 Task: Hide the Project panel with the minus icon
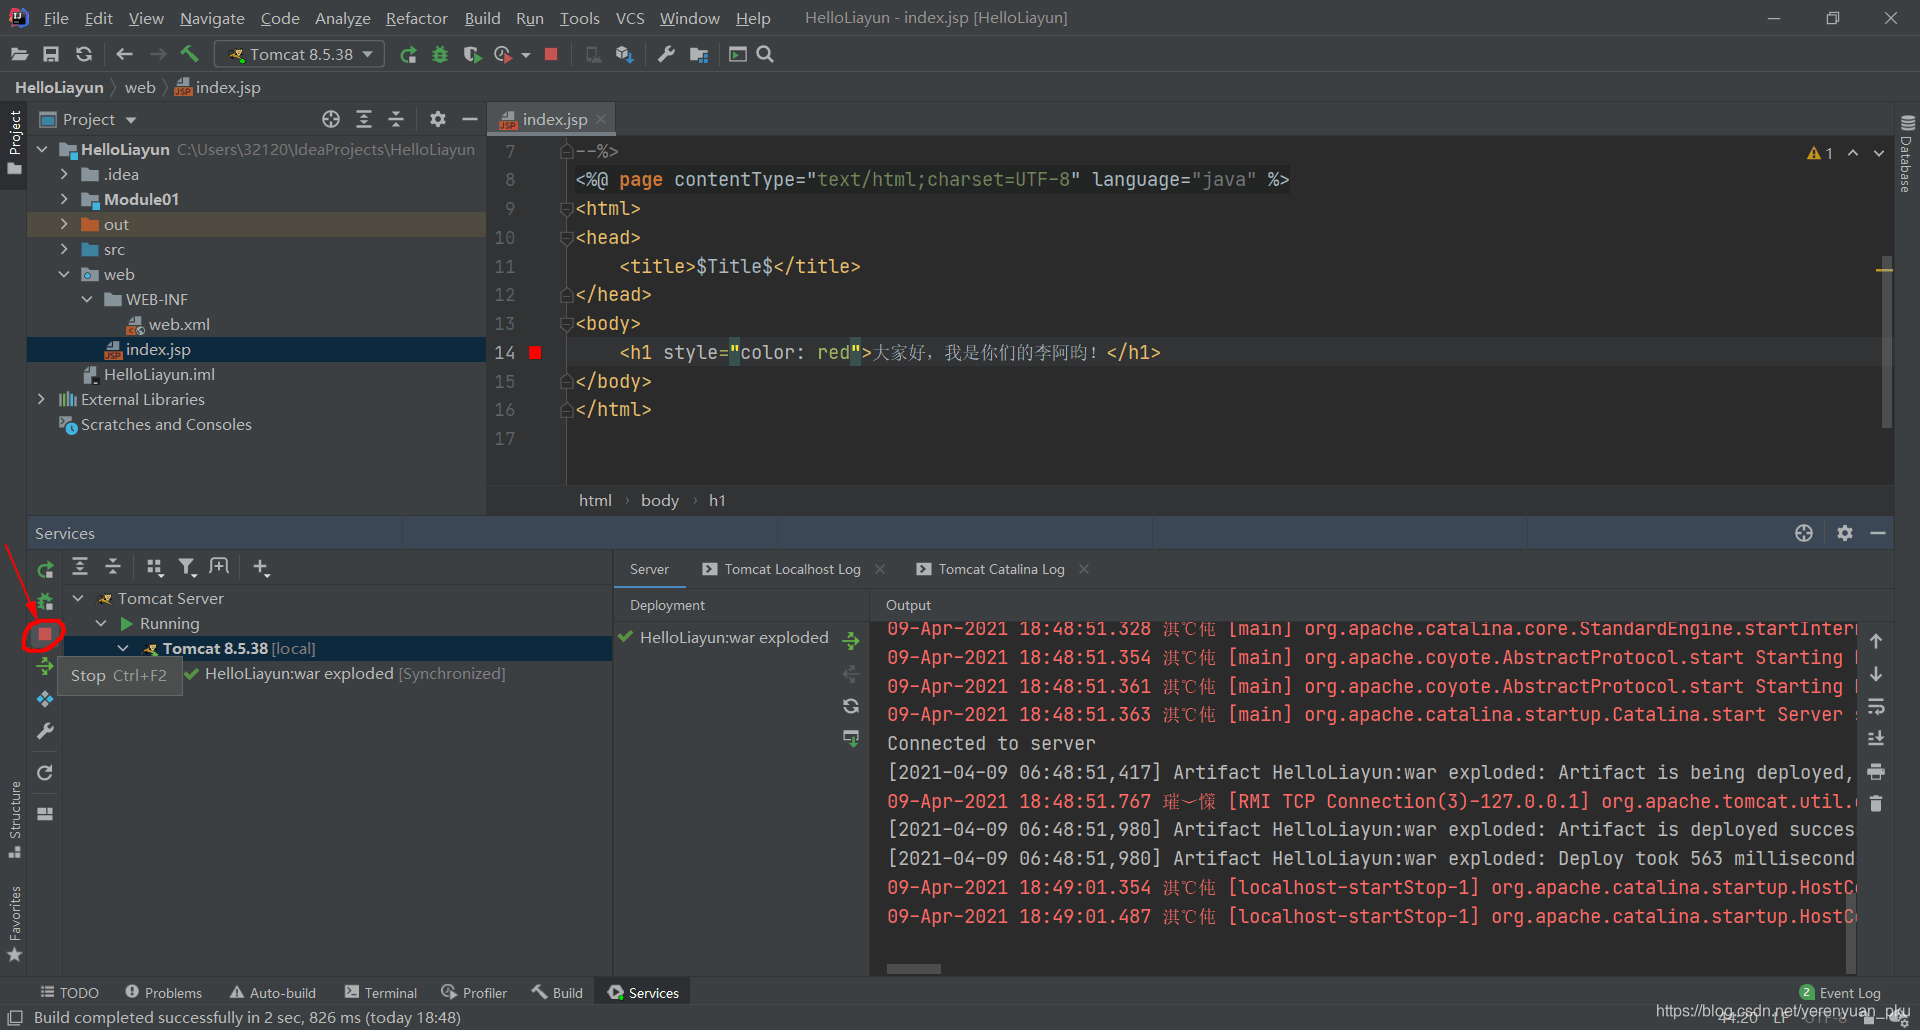(469, 119)
